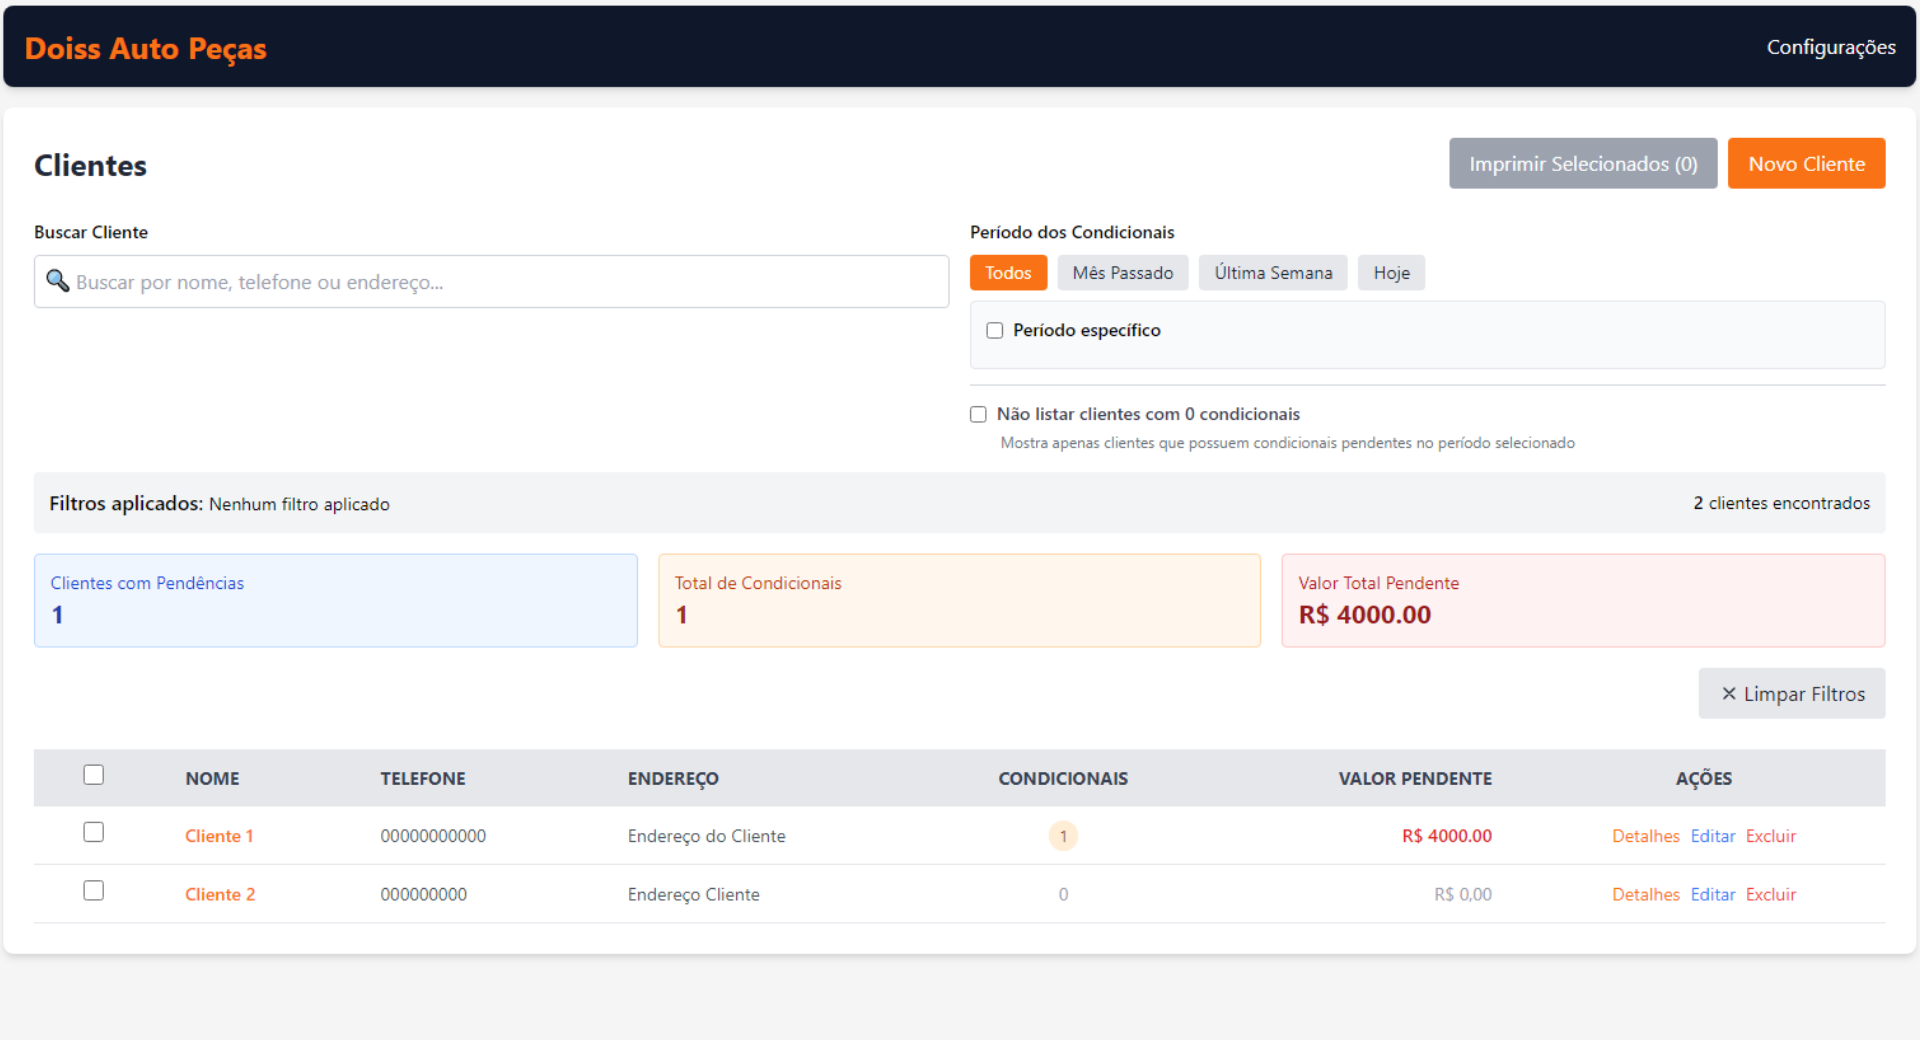Click the conditionals badge for Cliente 1
The image size is (1920, 1040).
pos(1062,836)
